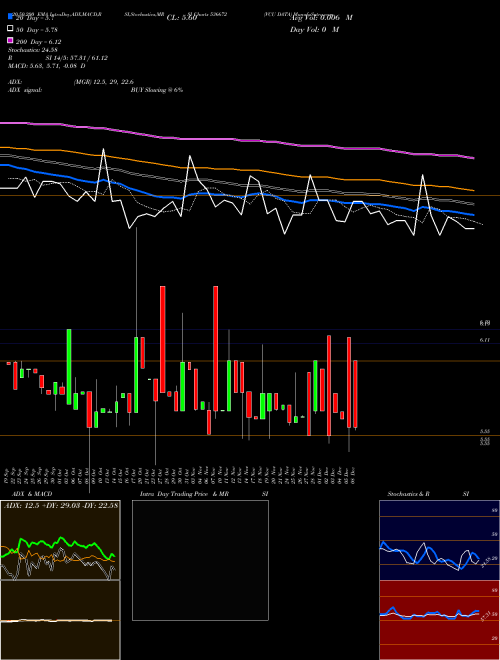Click the 'SI 14/5: 57.31 / 61.12' value
This screenshot has height=660, width=500.
(77, 58)
